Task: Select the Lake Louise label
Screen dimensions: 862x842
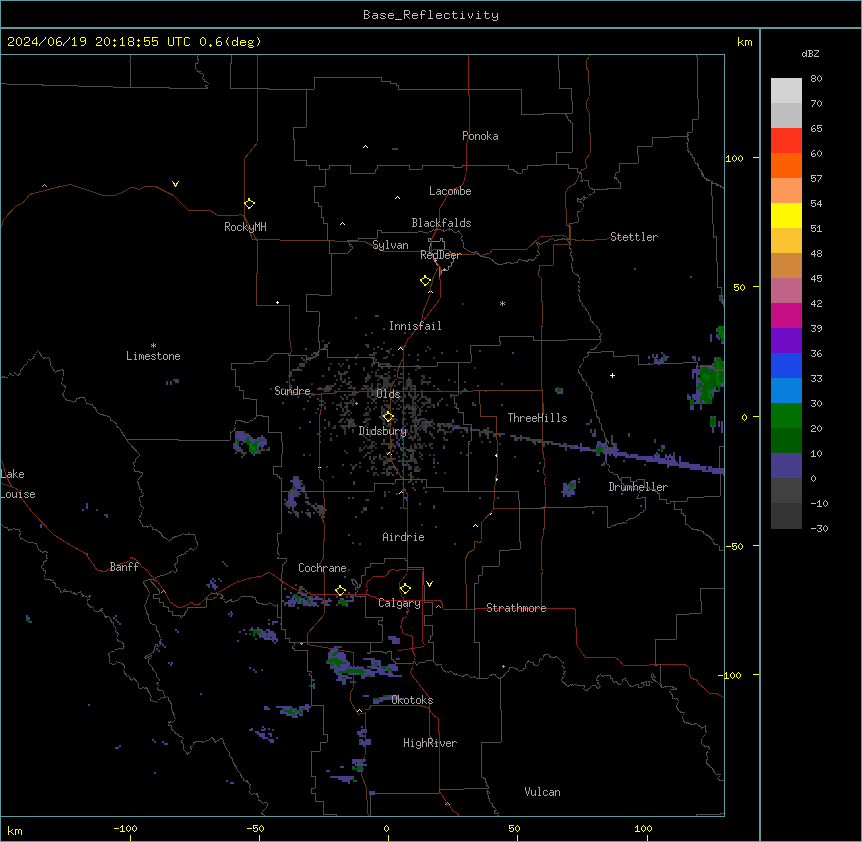Action: [18, 484]
